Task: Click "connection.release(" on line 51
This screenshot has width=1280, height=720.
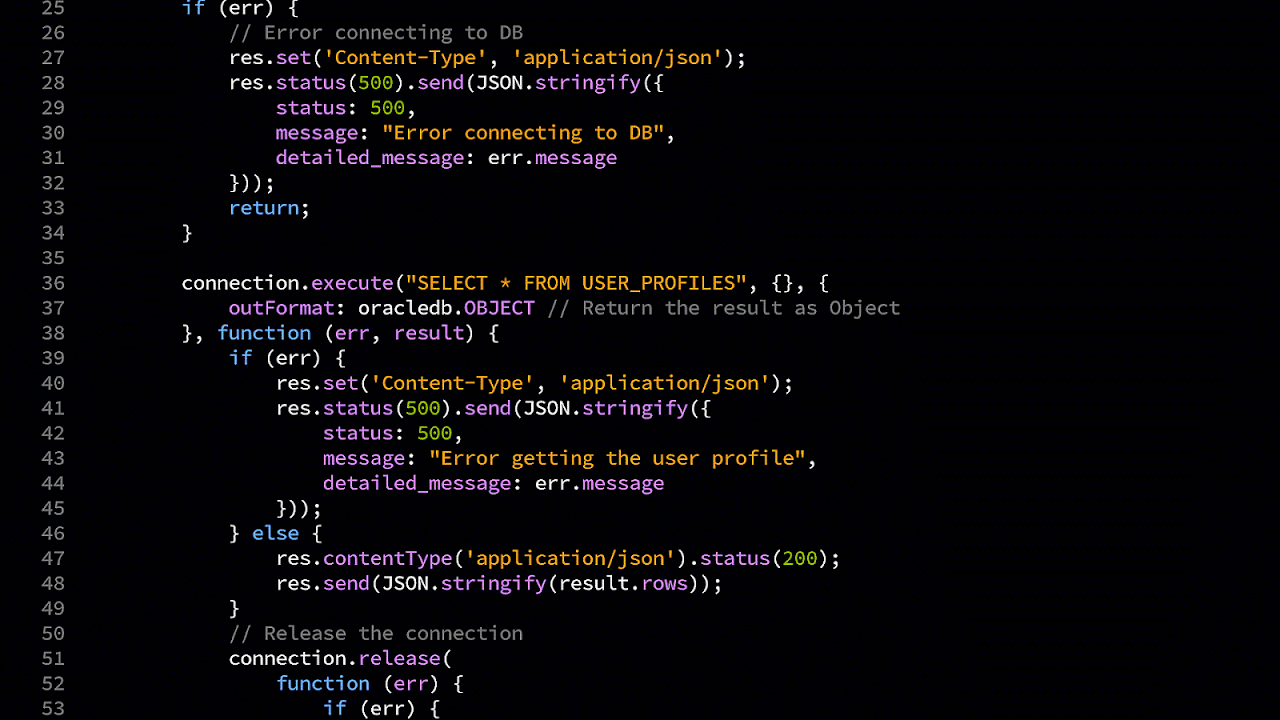Action: [341, 658]
